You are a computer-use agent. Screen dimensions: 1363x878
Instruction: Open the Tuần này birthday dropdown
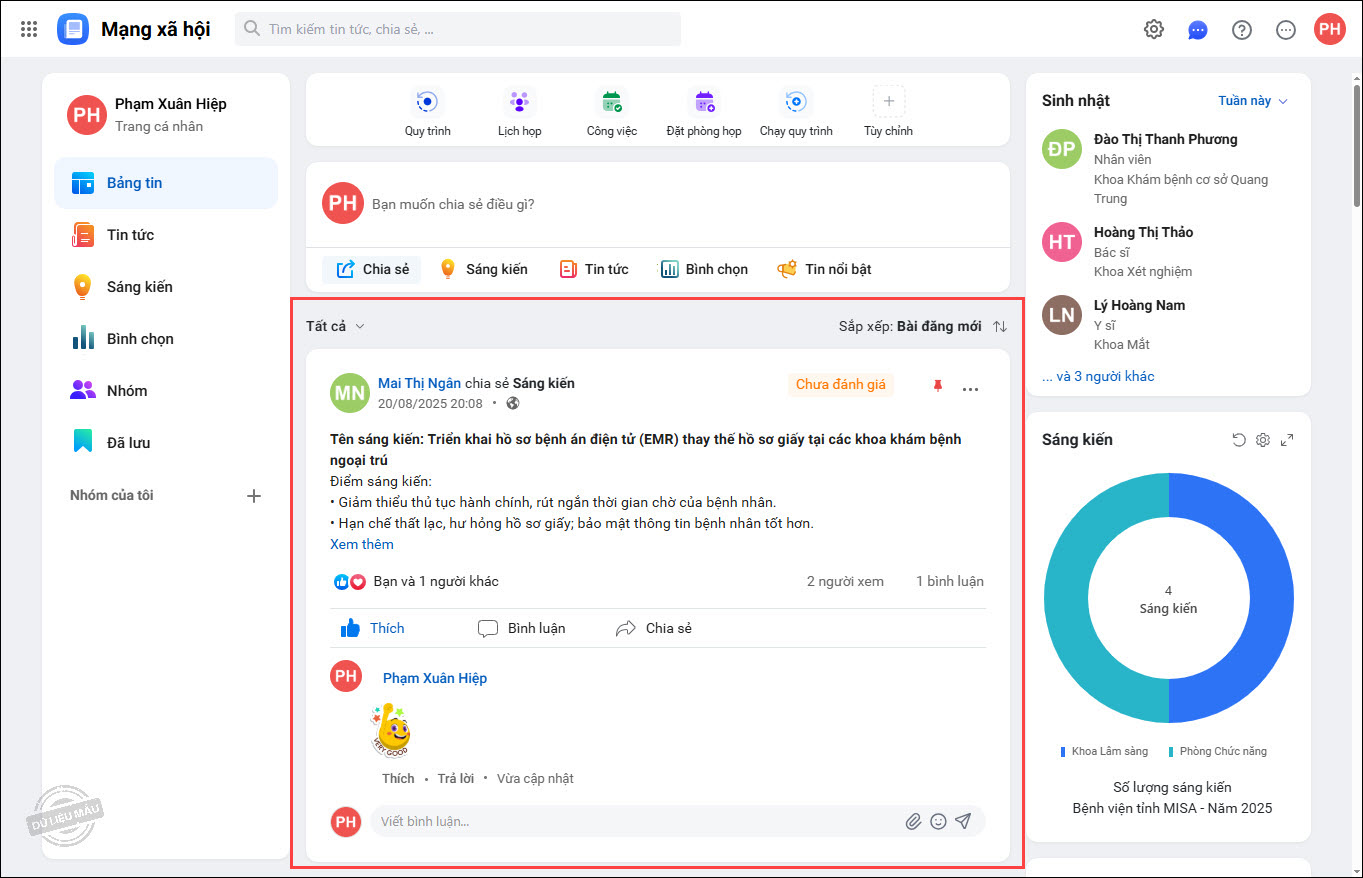[x=1253, y=101]
